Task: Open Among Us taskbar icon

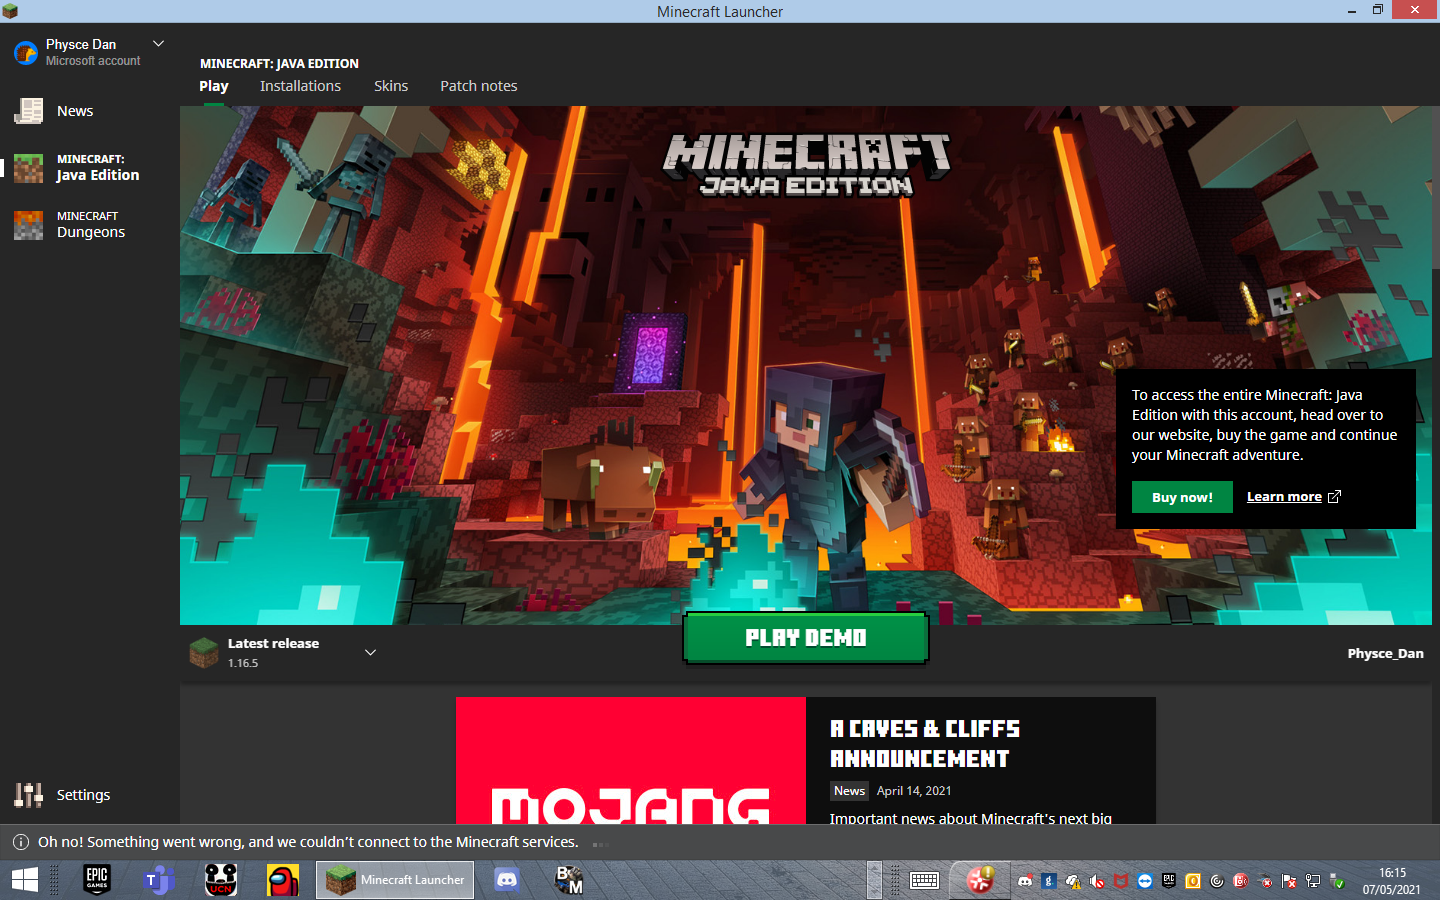Action: (x=283, y=880)
